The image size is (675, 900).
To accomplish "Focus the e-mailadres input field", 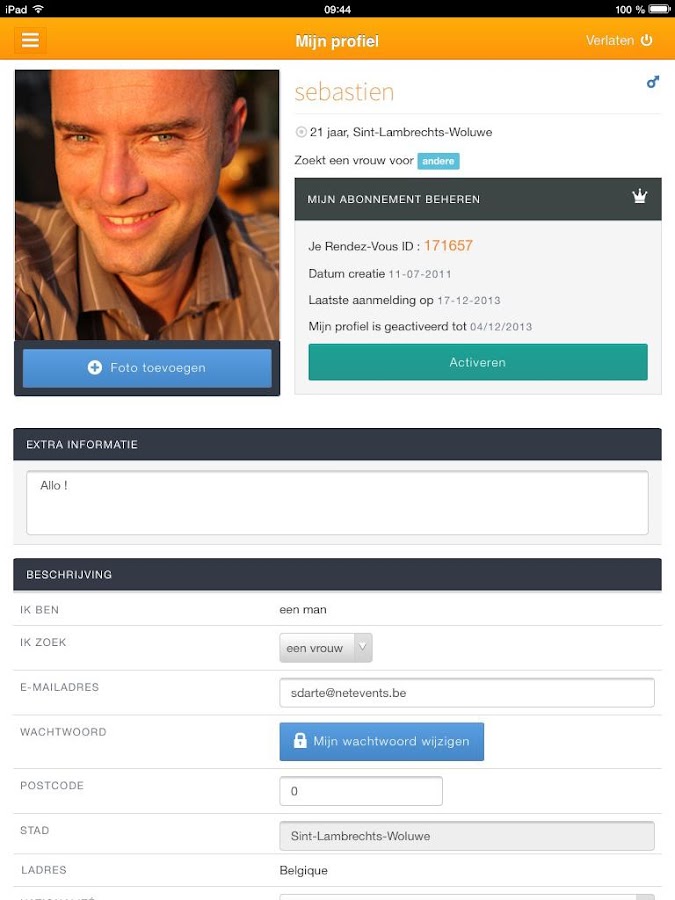I will (x=466, y=692).
